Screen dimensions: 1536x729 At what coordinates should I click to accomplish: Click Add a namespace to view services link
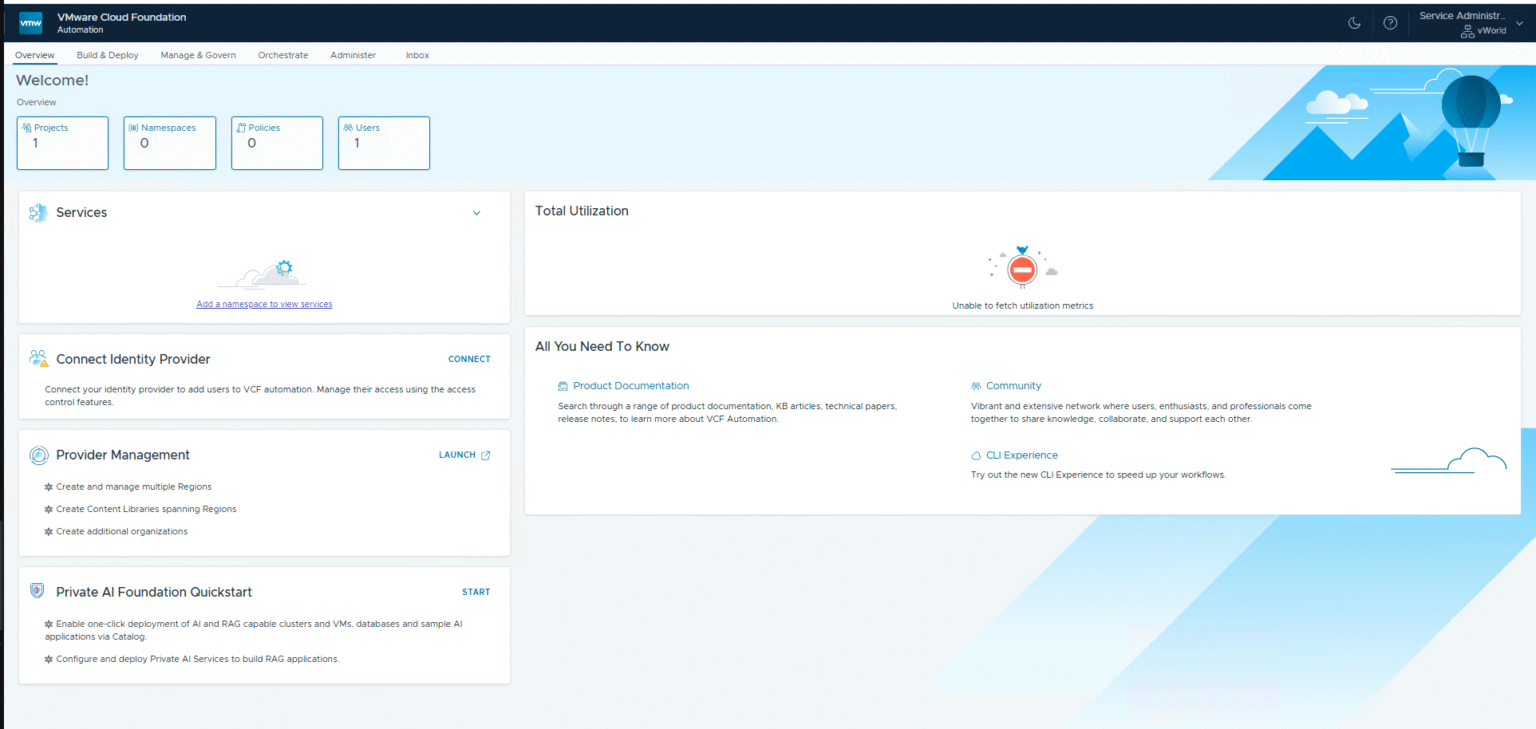(264, 304)
